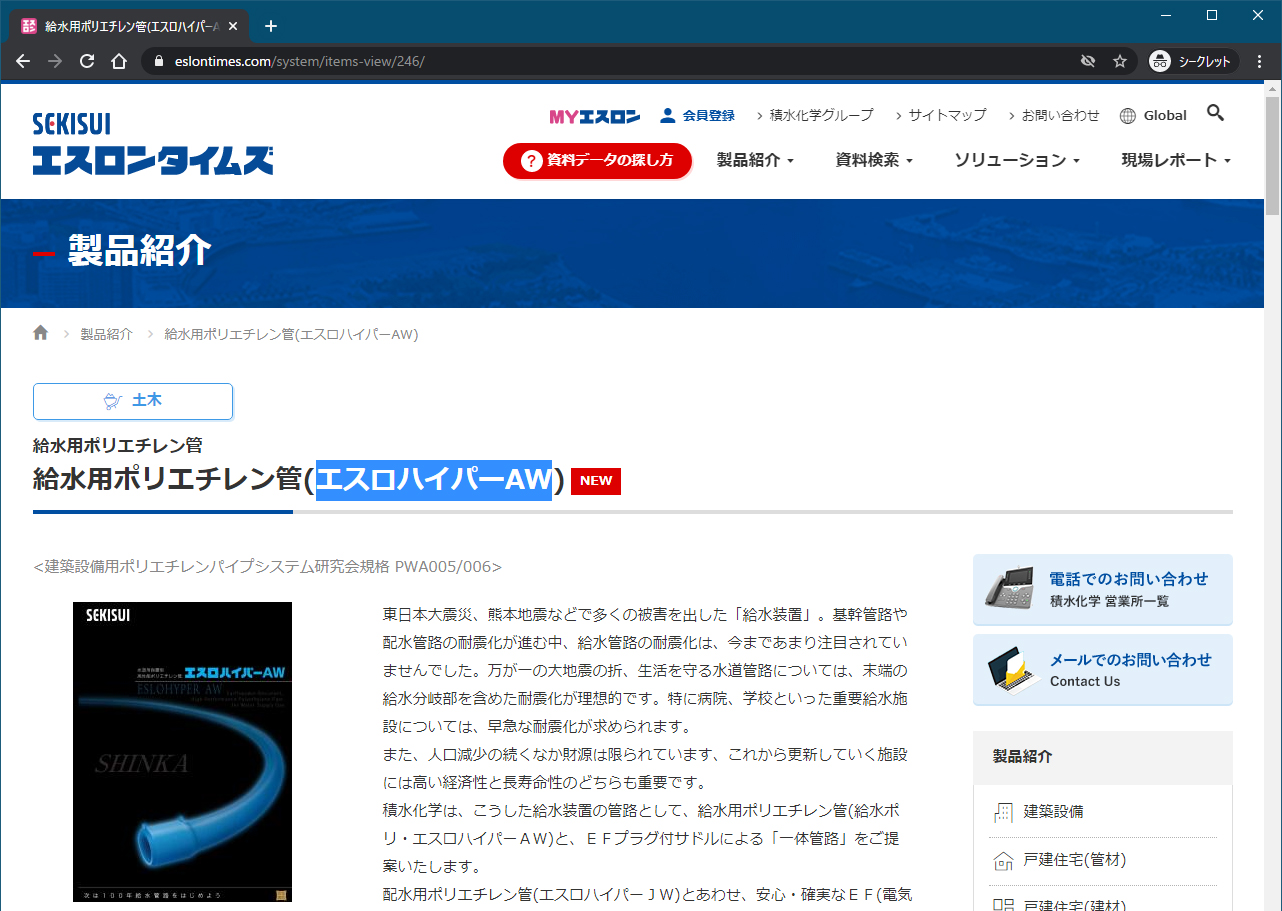Click the red NEW badge

click(x=596, y=481)
